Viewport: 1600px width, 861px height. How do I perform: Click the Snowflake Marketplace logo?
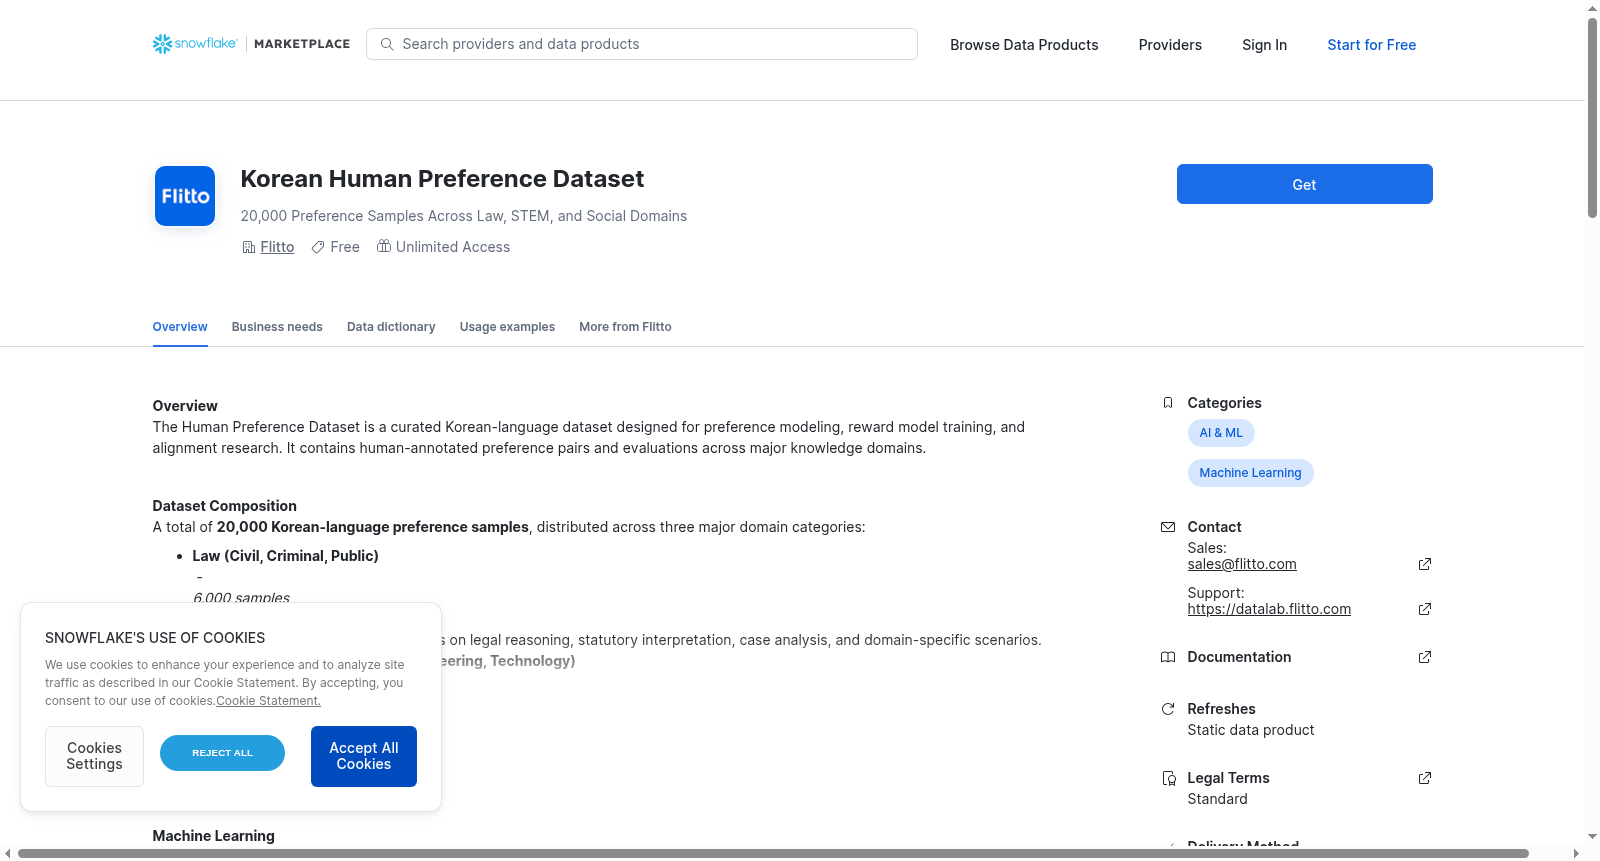click(x=251, y=44)
